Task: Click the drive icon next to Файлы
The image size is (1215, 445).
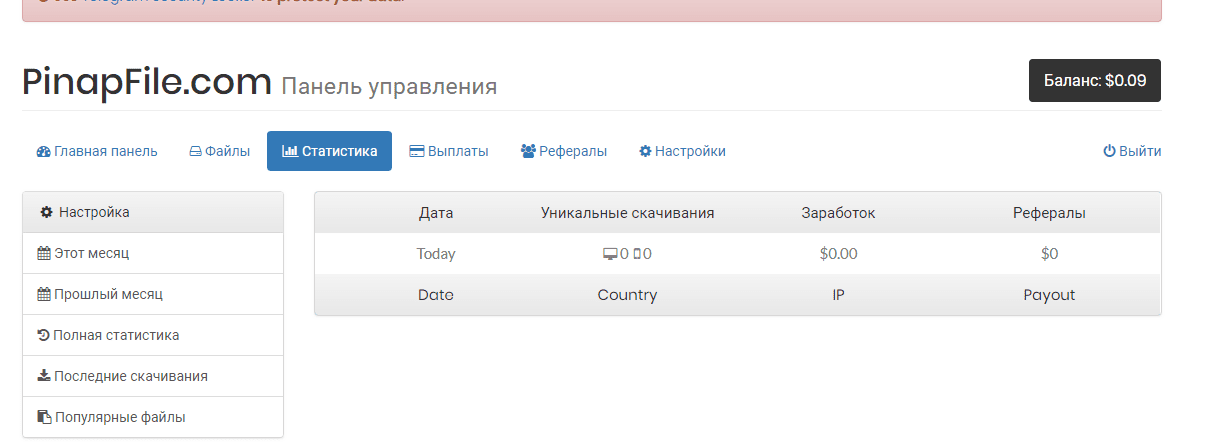Action: [196, 152]
